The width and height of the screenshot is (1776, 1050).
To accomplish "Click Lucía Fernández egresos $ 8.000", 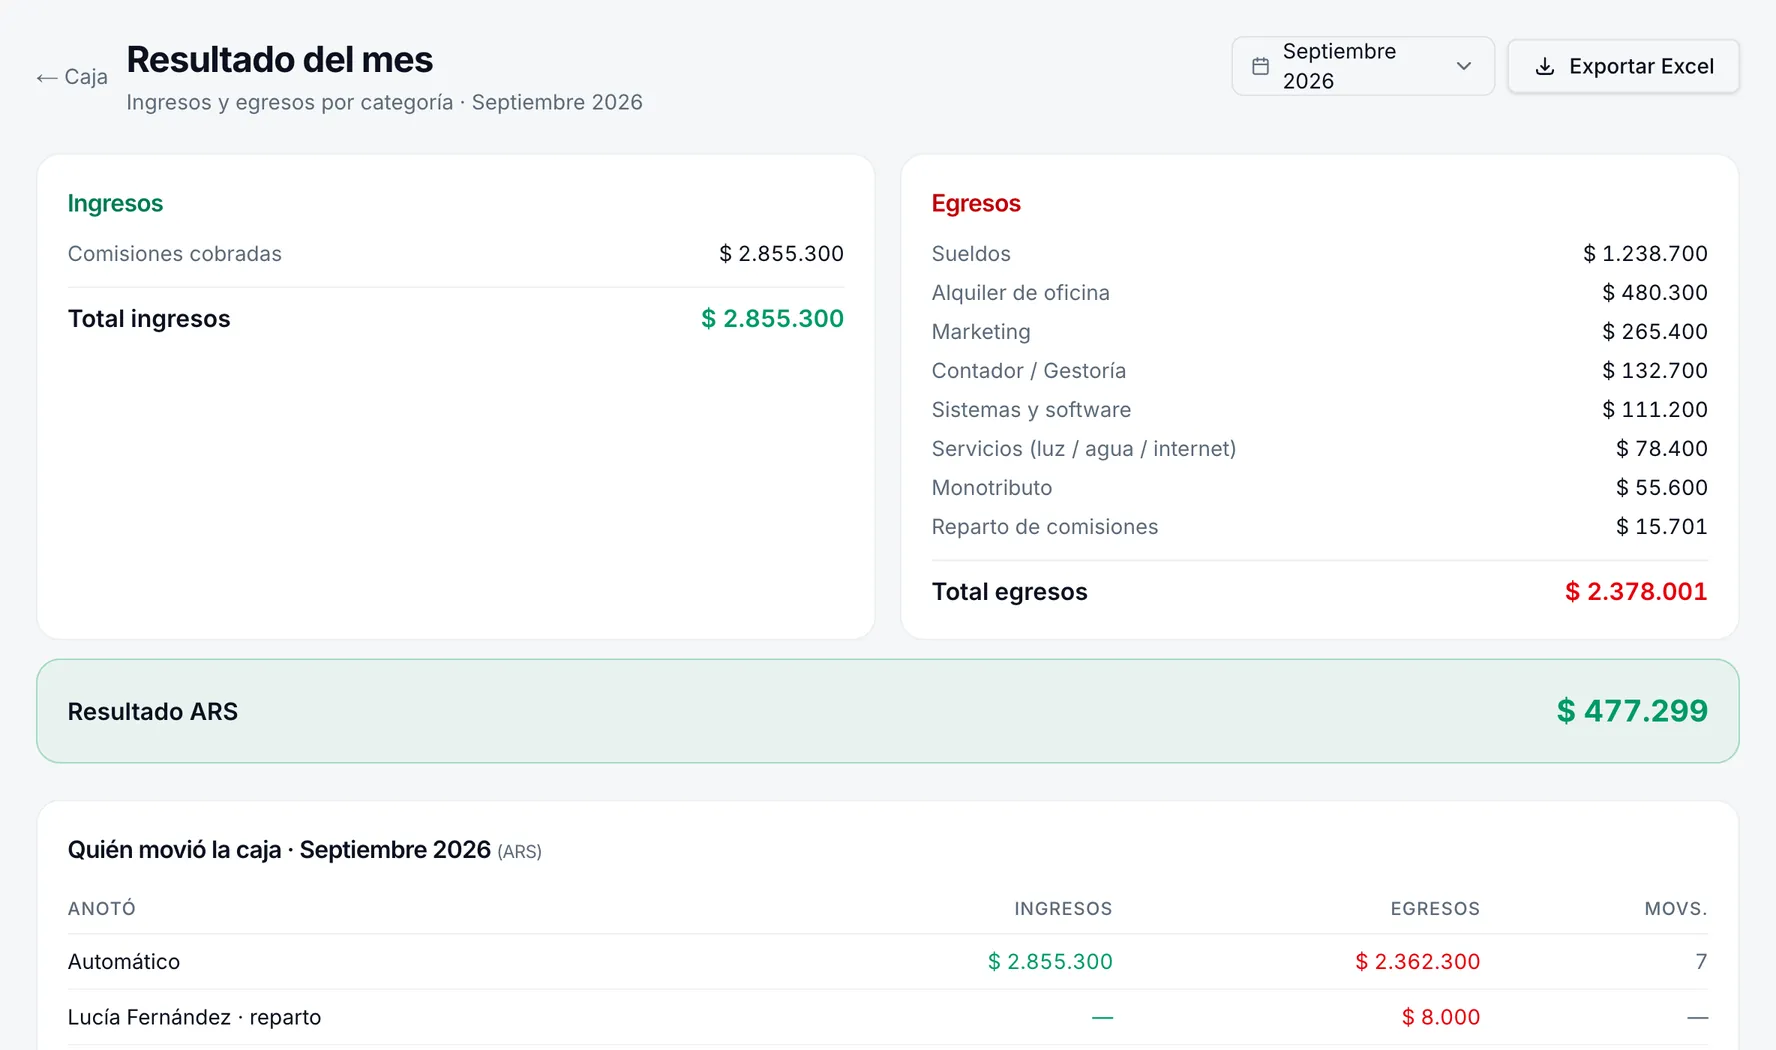I will click(x=1441, y=1018).
